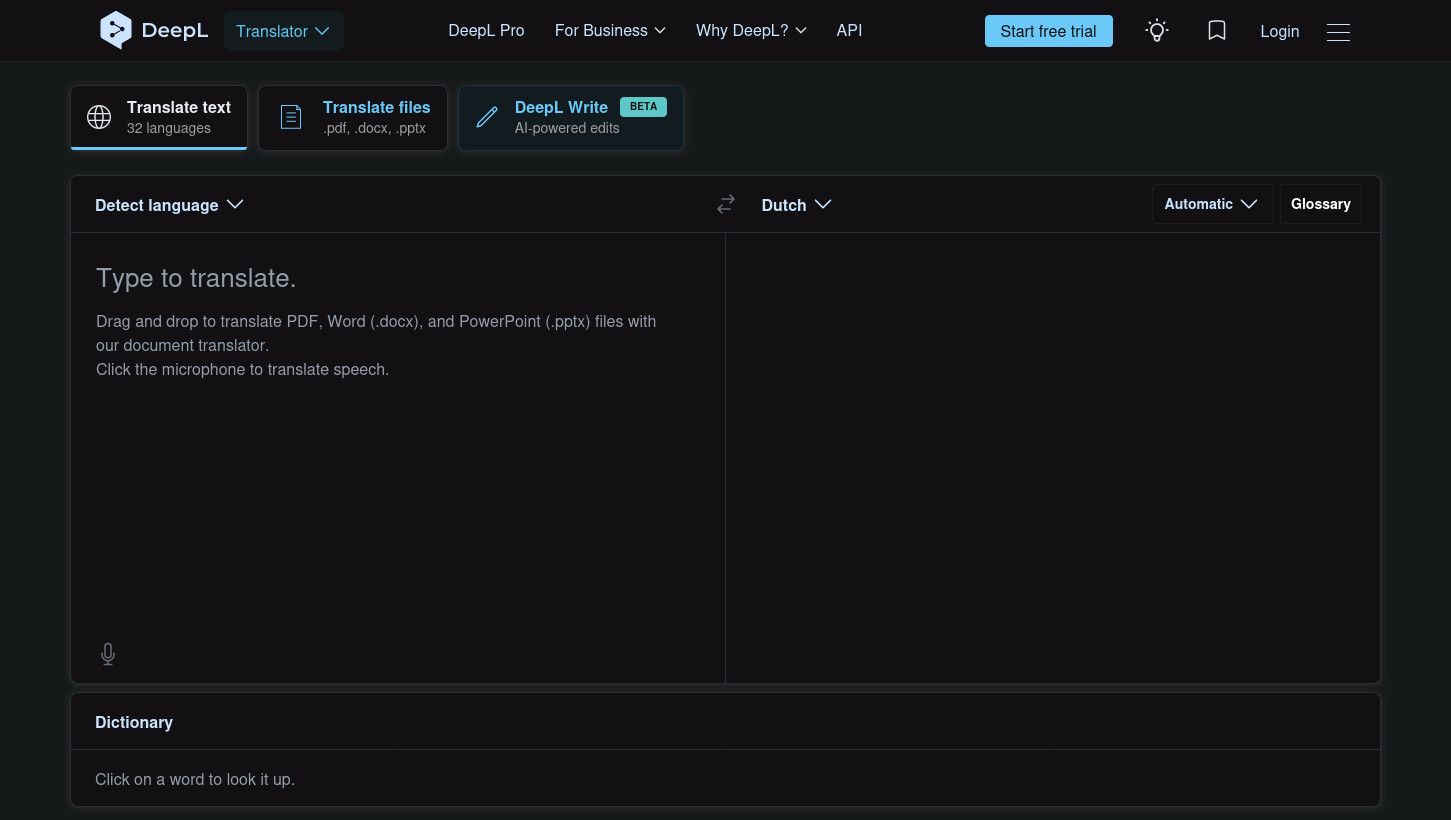Image resolution: width=1451 pixels, height=820 pixels.
Task: Open the Detect language source dropdown
Action: coord(169,205)
